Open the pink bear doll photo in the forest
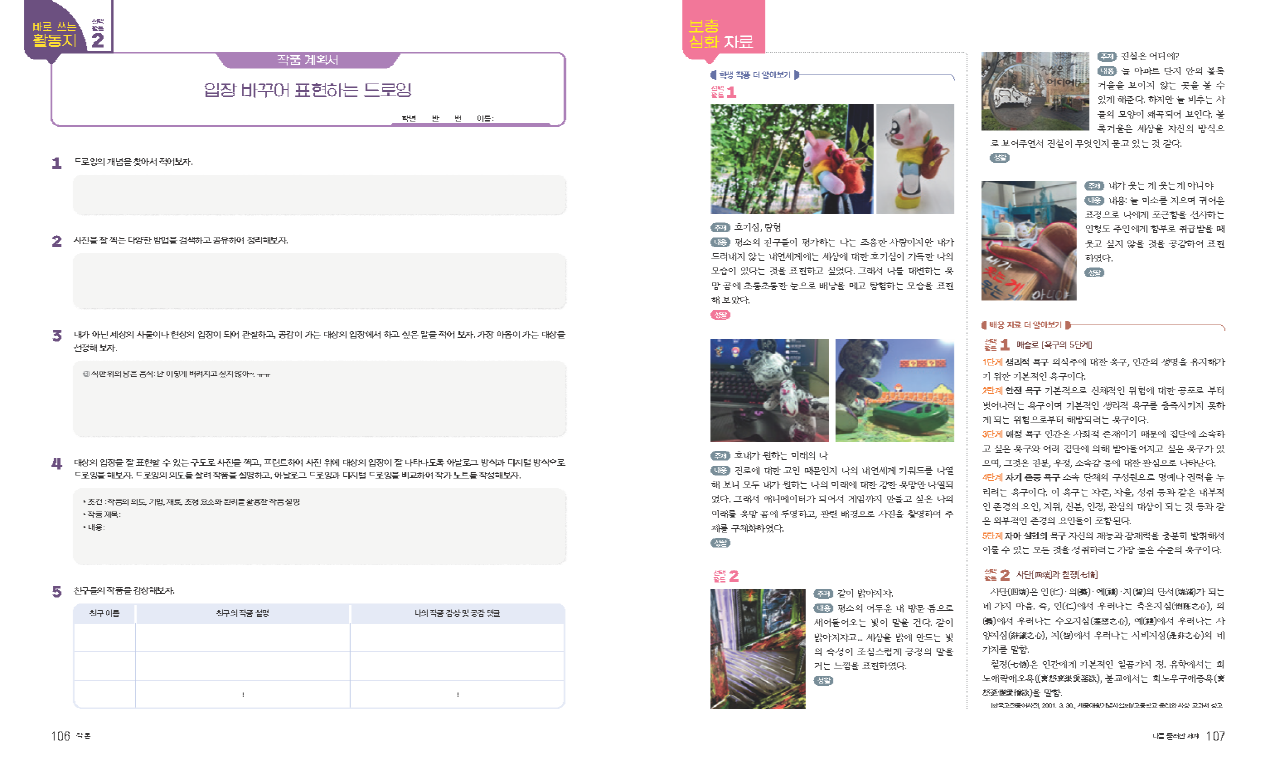 (790, 158)
